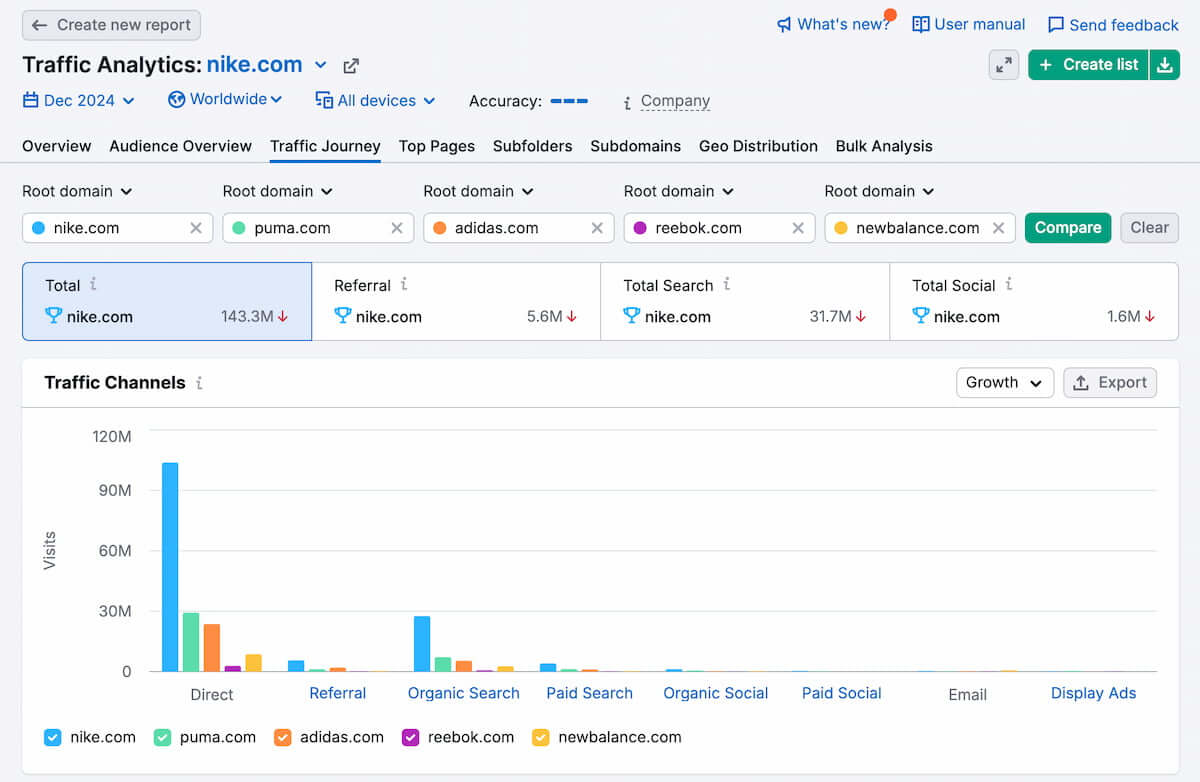Click the User manual book icon
The height and width of the screenshot is (782, 1200).
[x=921, y=24]
